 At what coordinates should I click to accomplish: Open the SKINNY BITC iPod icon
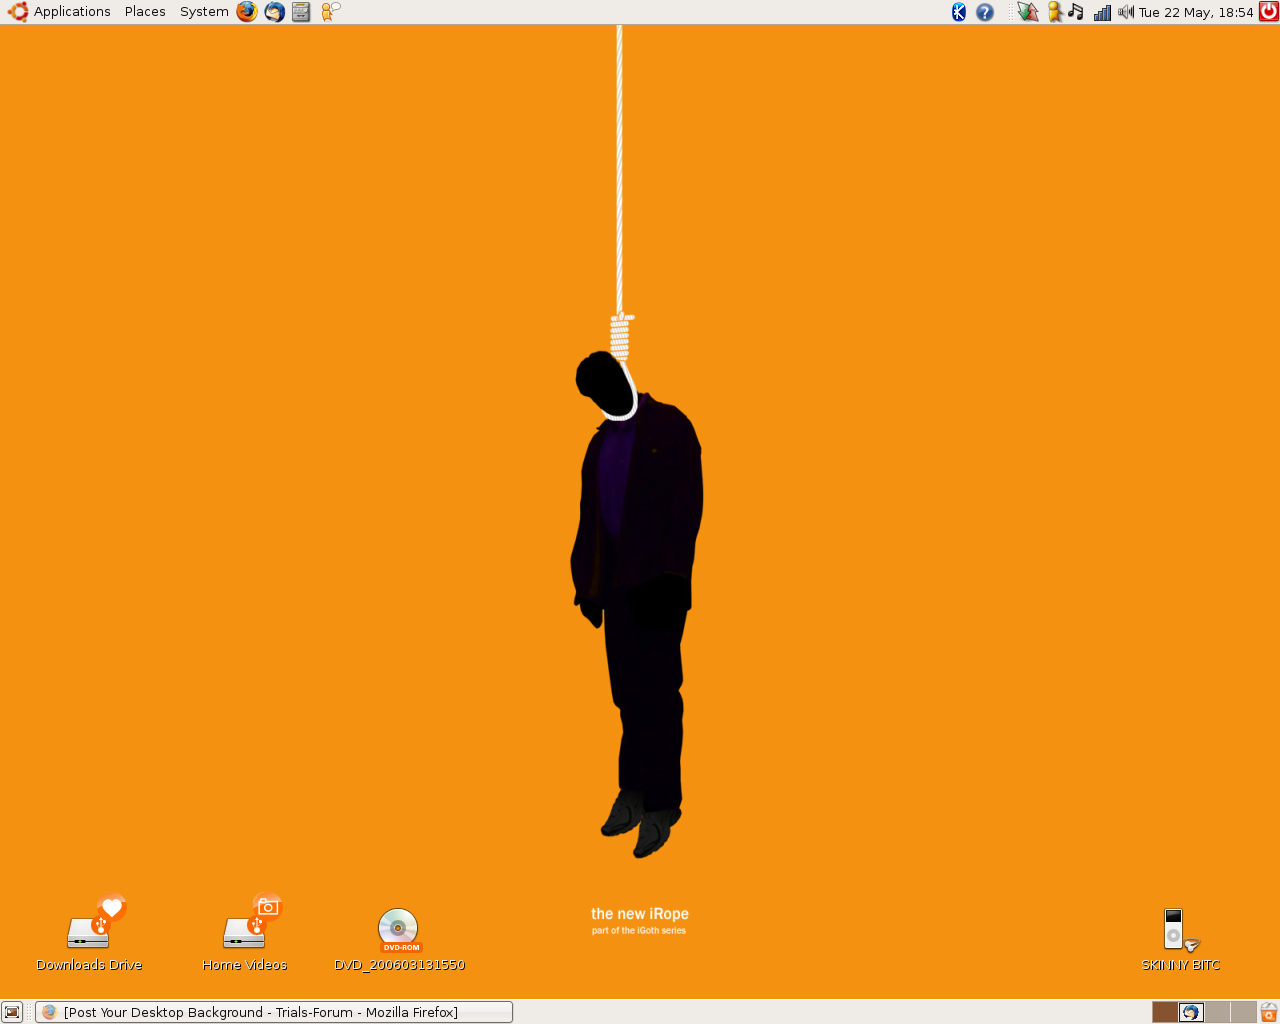tap(1180, 930)
